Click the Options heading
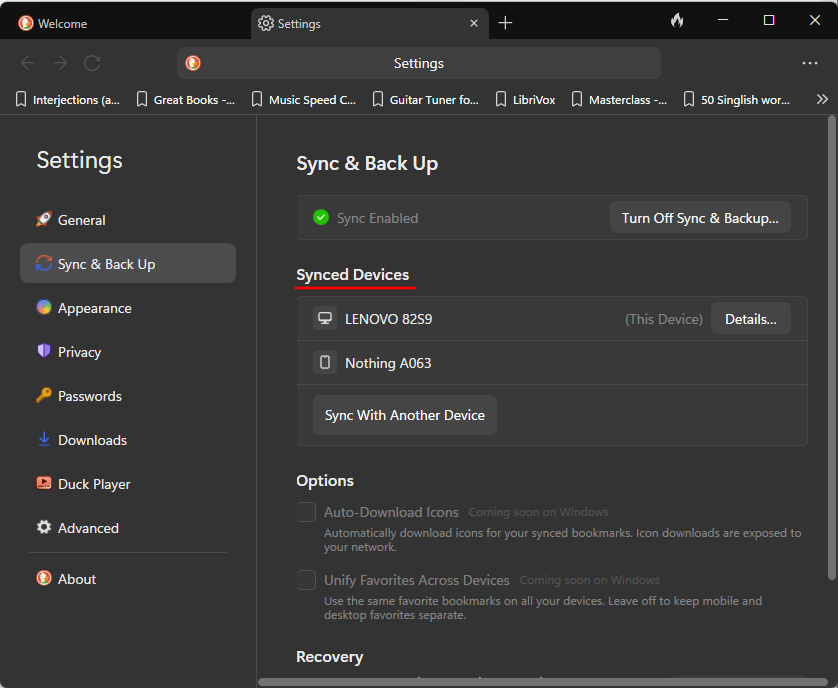Screen dimensions: 838x688 pyautogui.click(x=325, y=481)
